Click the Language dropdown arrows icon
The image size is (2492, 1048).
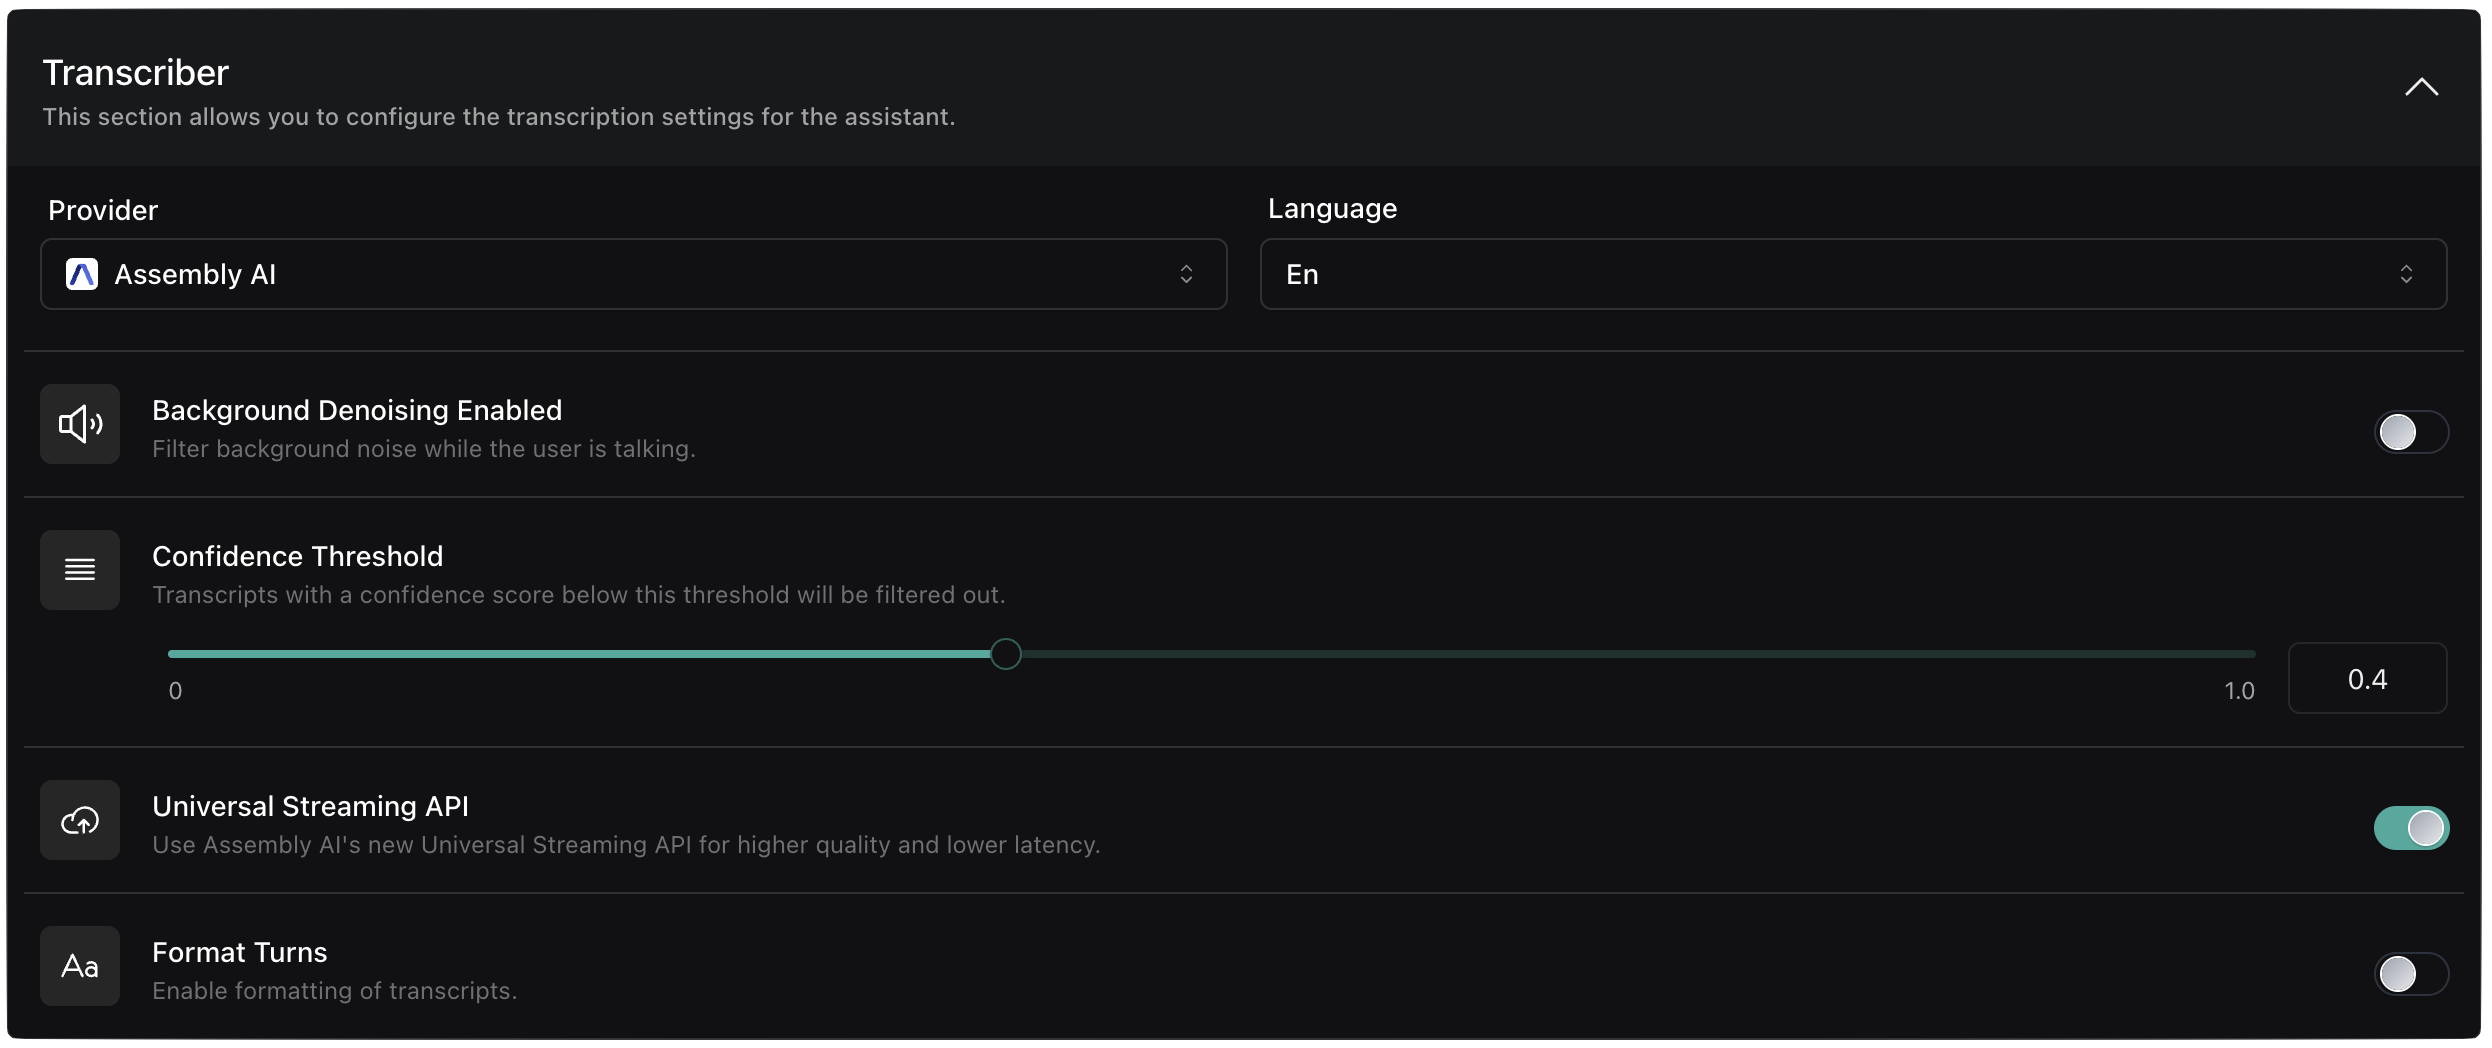pyautogui.click(x=2406, y=274)
